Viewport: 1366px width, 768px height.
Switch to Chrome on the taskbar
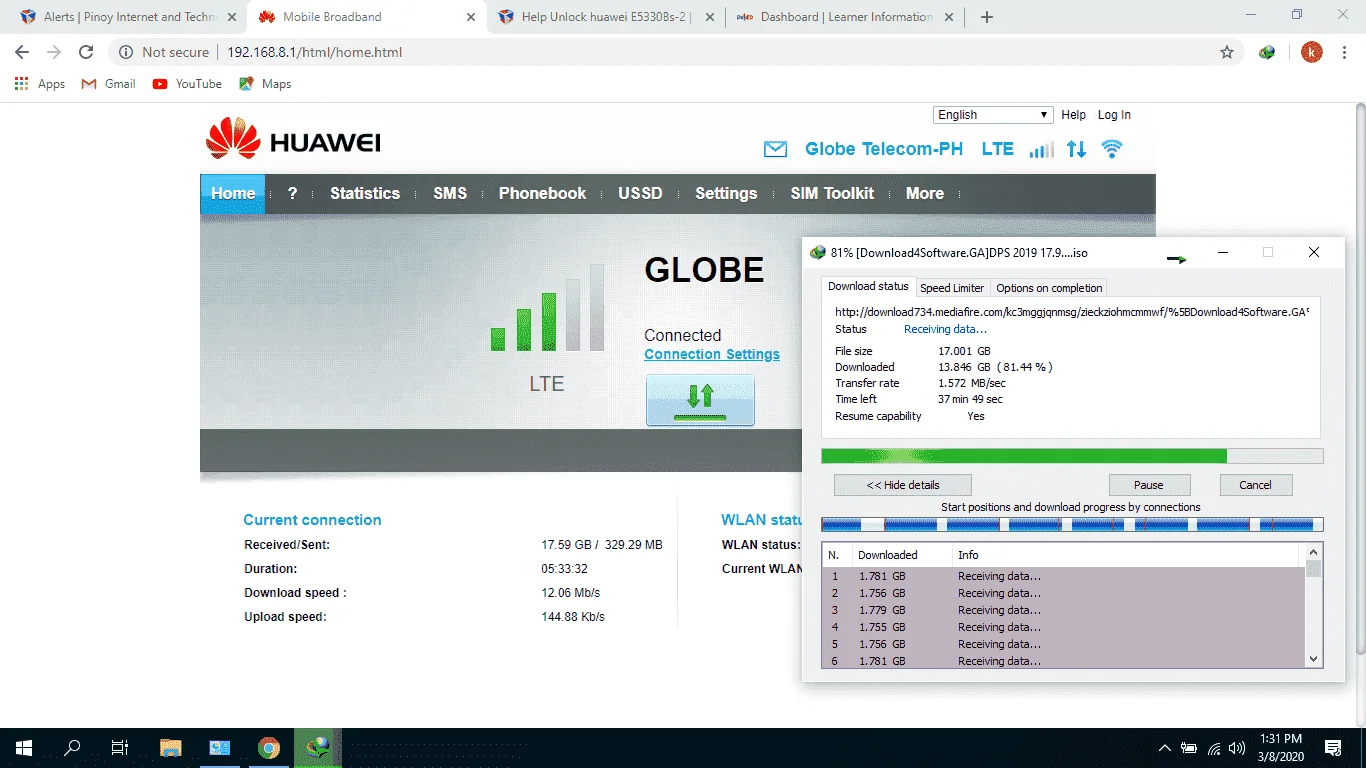[268, 747]
